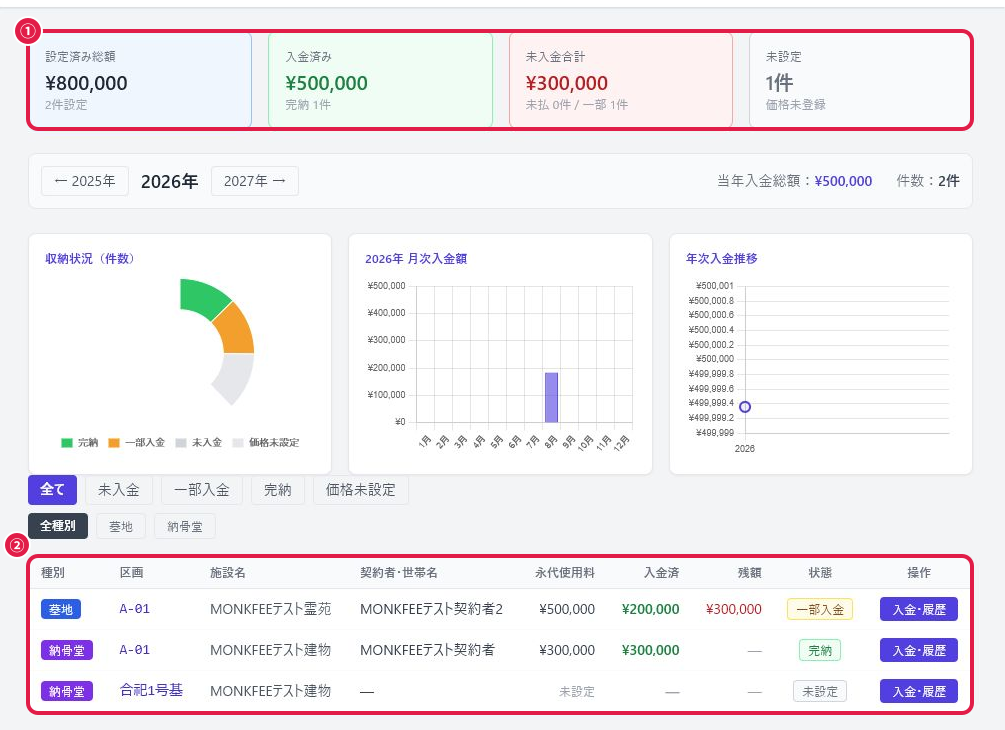Click the 墓地 type badge in first row
Viewport: 1005px width, 730px height.
pyautogui.click(x=61, y=610)
